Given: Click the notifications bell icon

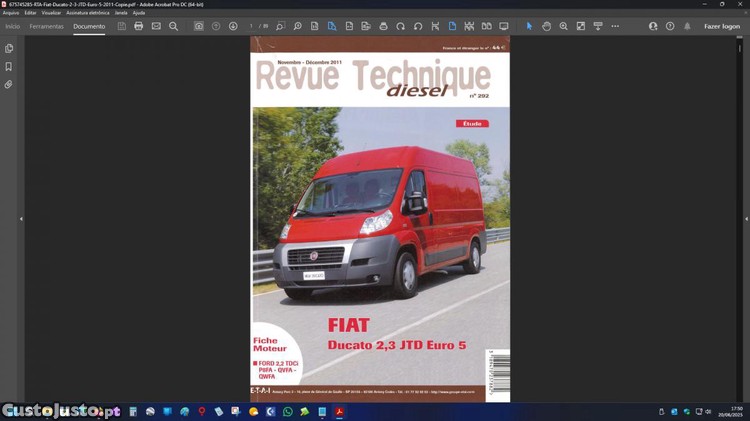Looking at the screenshot, I should click(687, 26).
